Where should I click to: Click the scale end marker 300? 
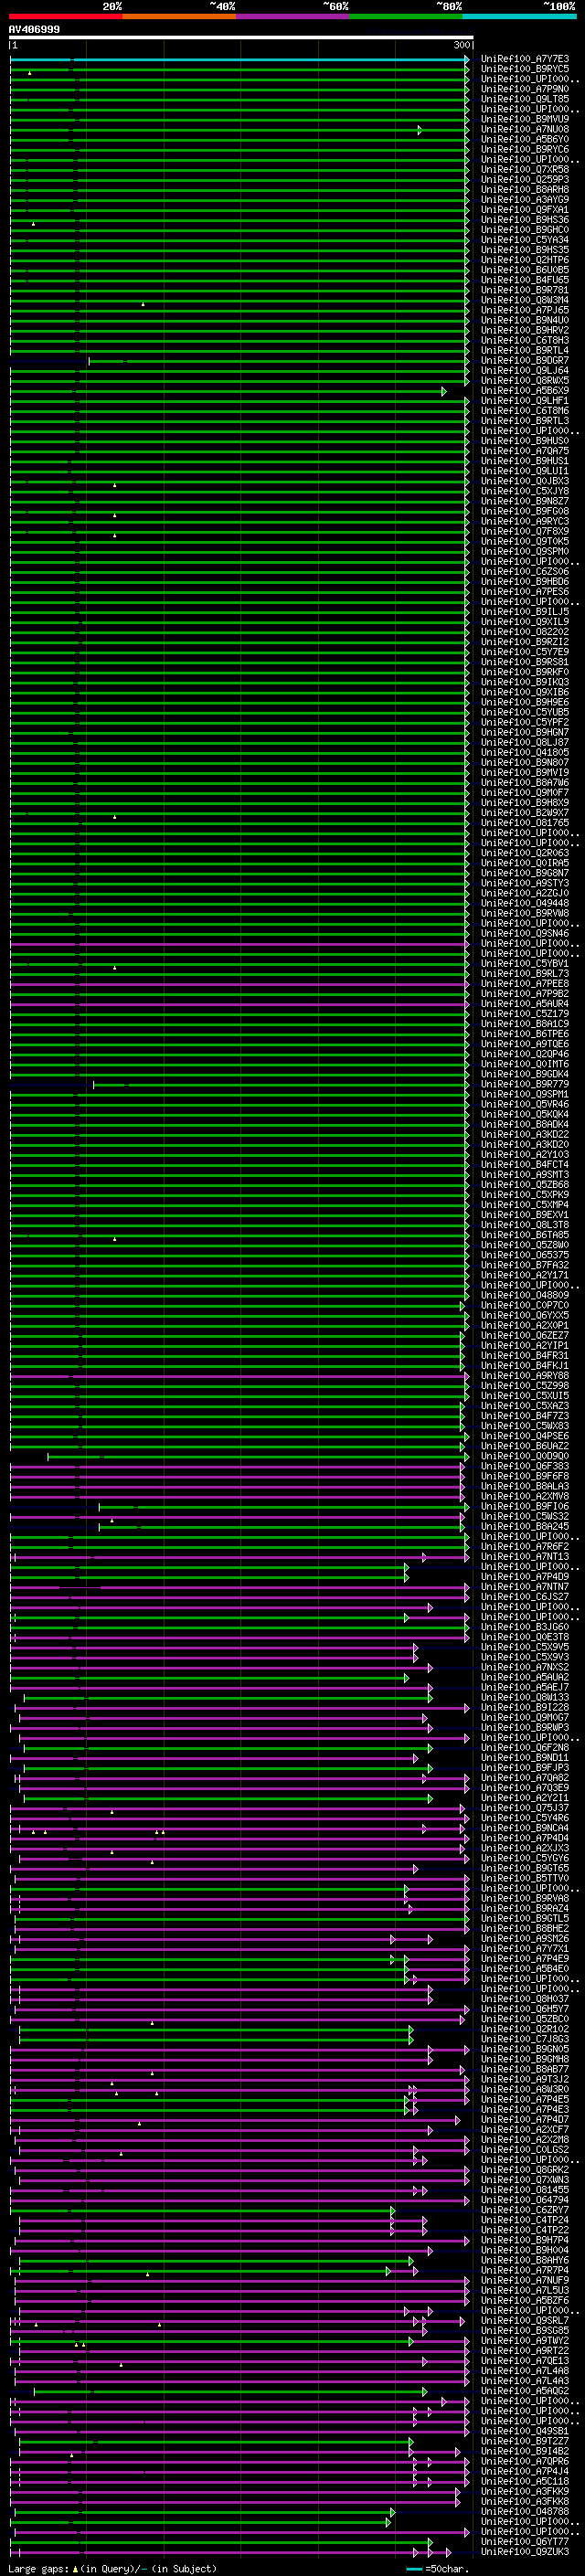[x=461, y=45]
